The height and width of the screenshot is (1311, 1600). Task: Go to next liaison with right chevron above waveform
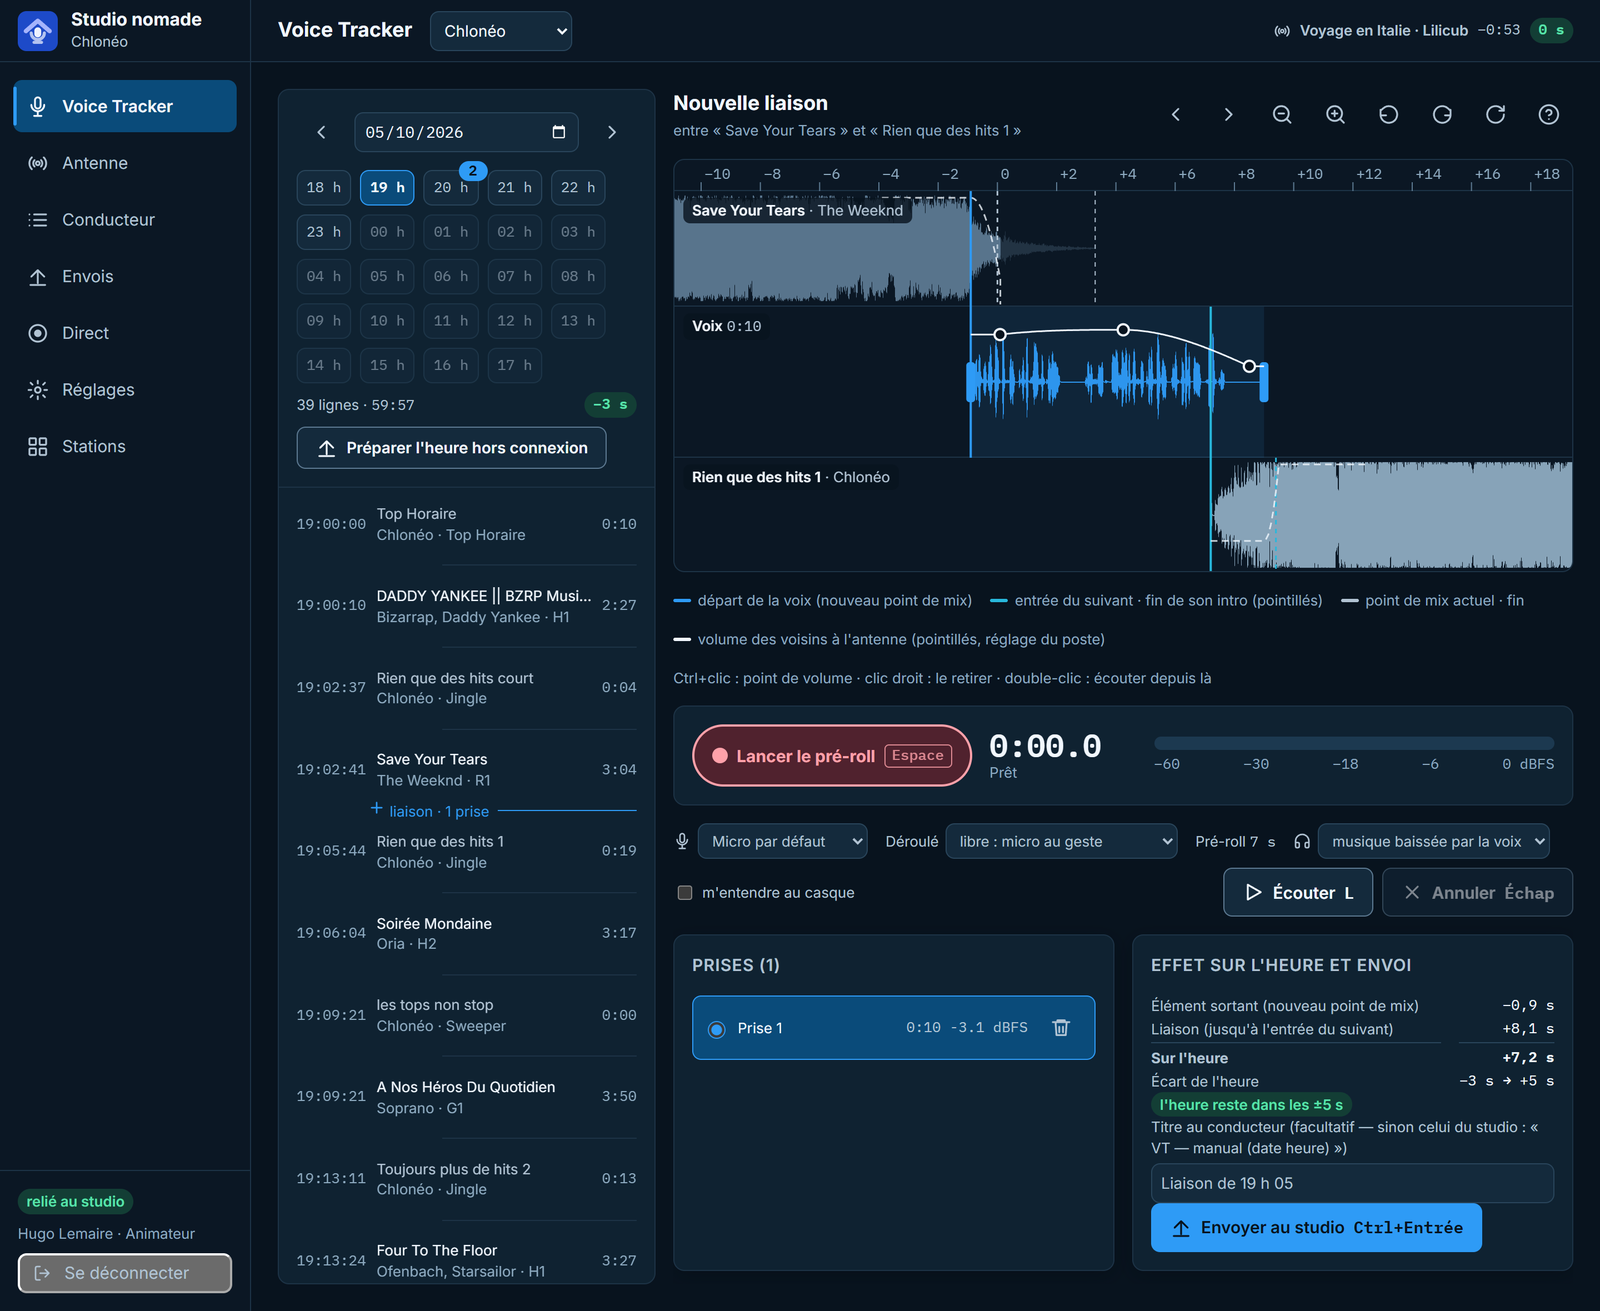coord(1228,115)
